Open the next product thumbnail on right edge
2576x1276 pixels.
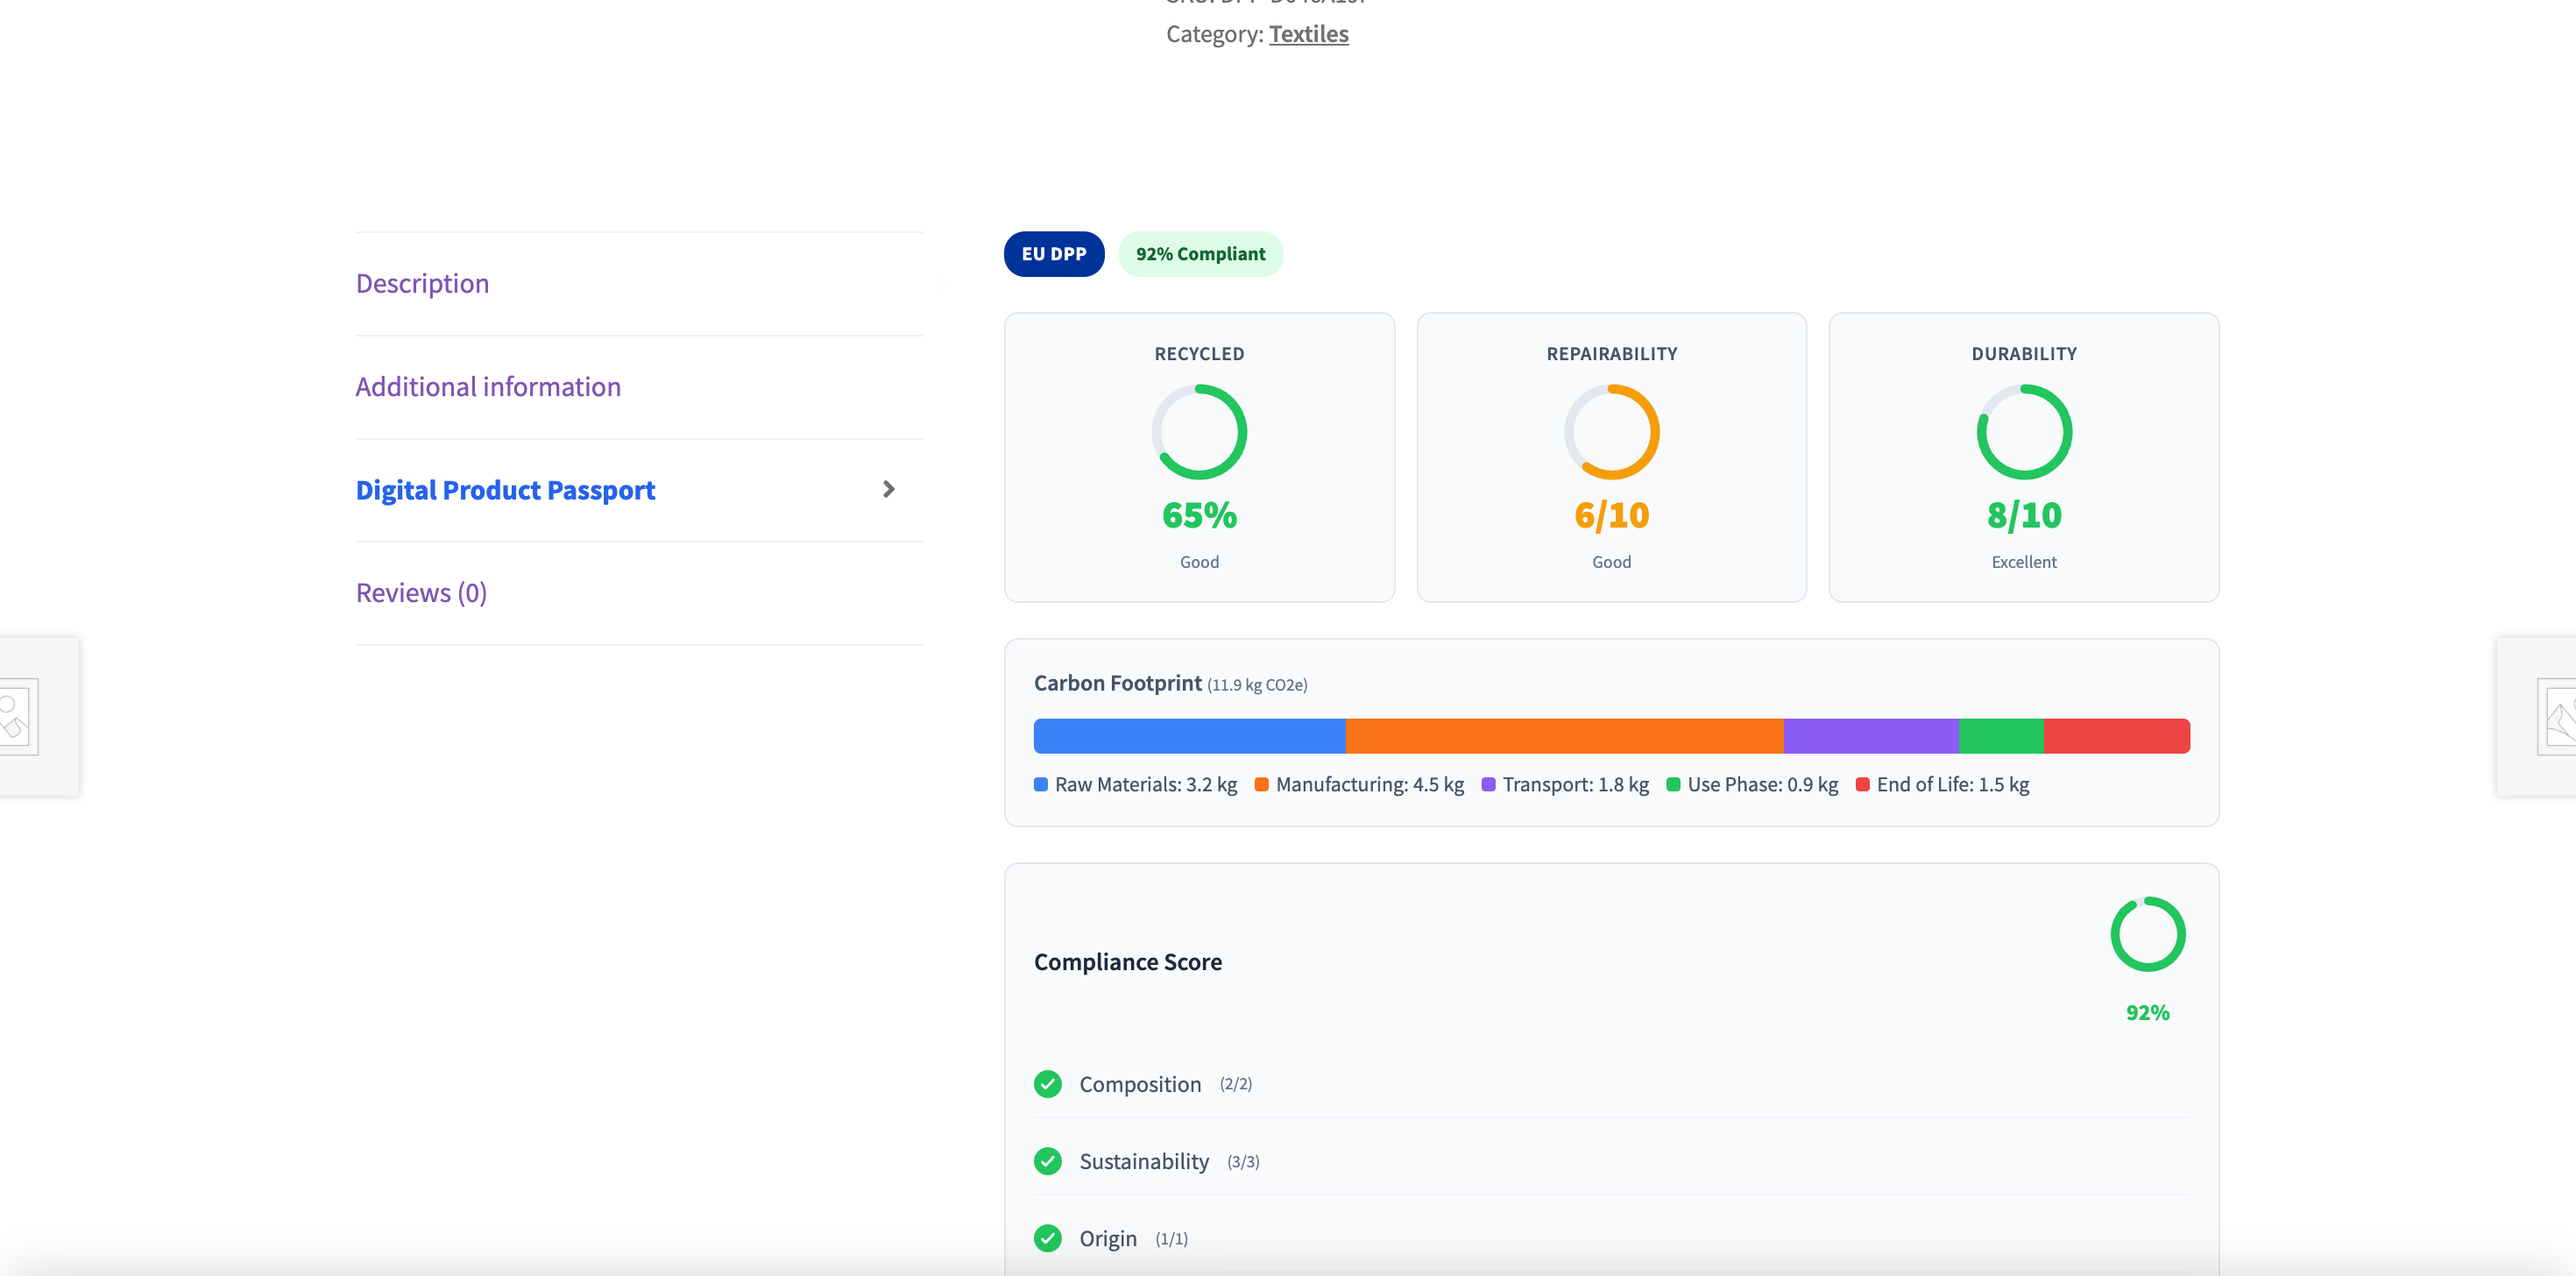click(2538, 716)
